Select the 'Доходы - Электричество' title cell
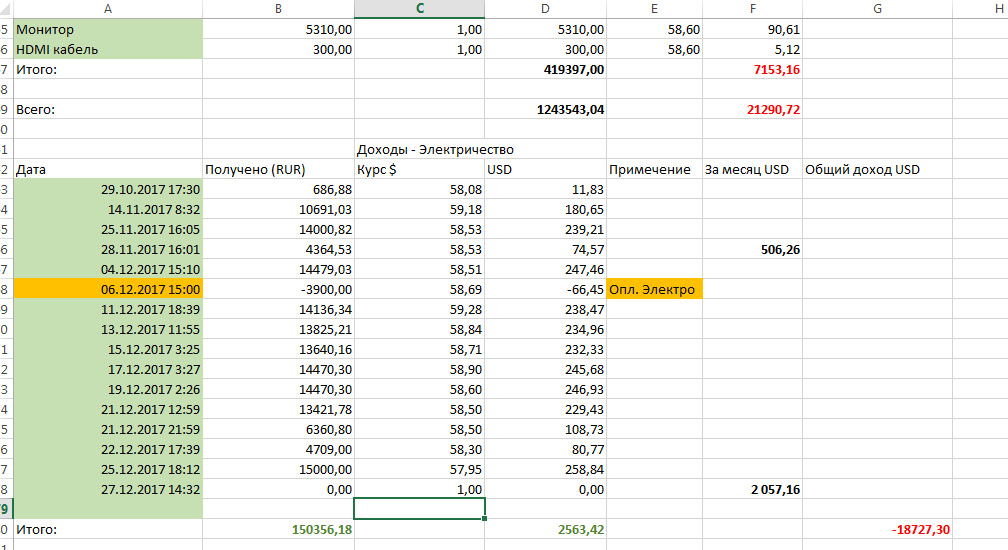Screen dimensions: 1008x550 pos(435,150)
